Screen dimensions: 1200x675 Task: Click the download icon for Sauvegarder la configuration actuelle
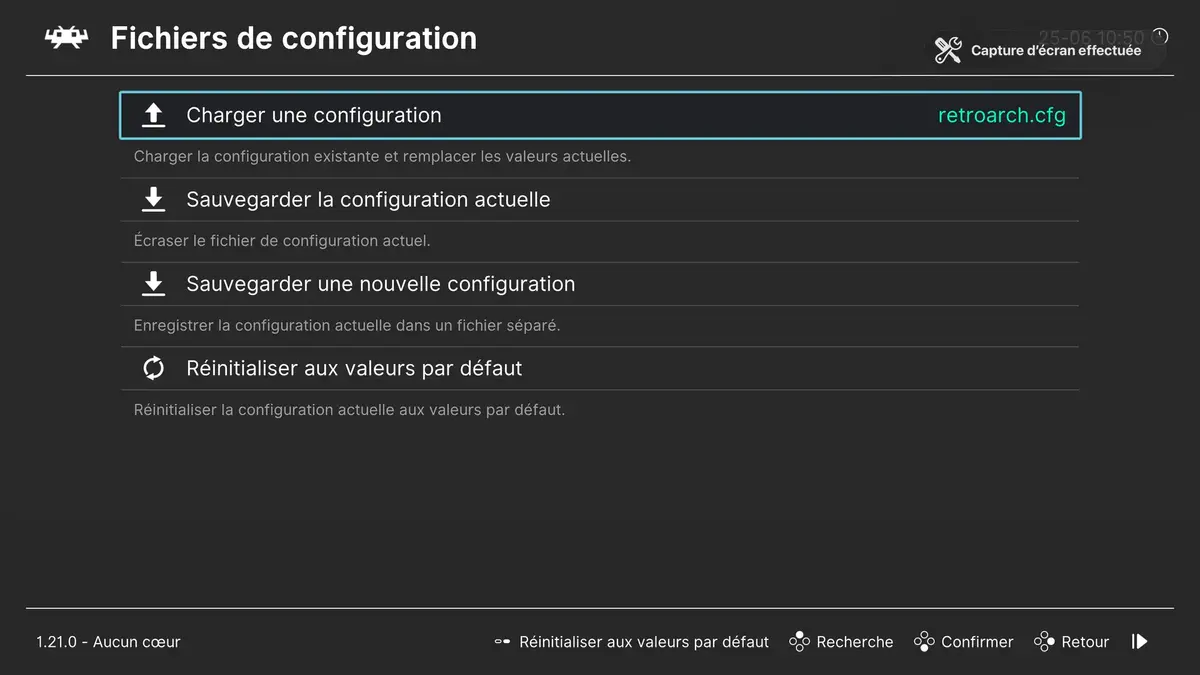[153, 198]
